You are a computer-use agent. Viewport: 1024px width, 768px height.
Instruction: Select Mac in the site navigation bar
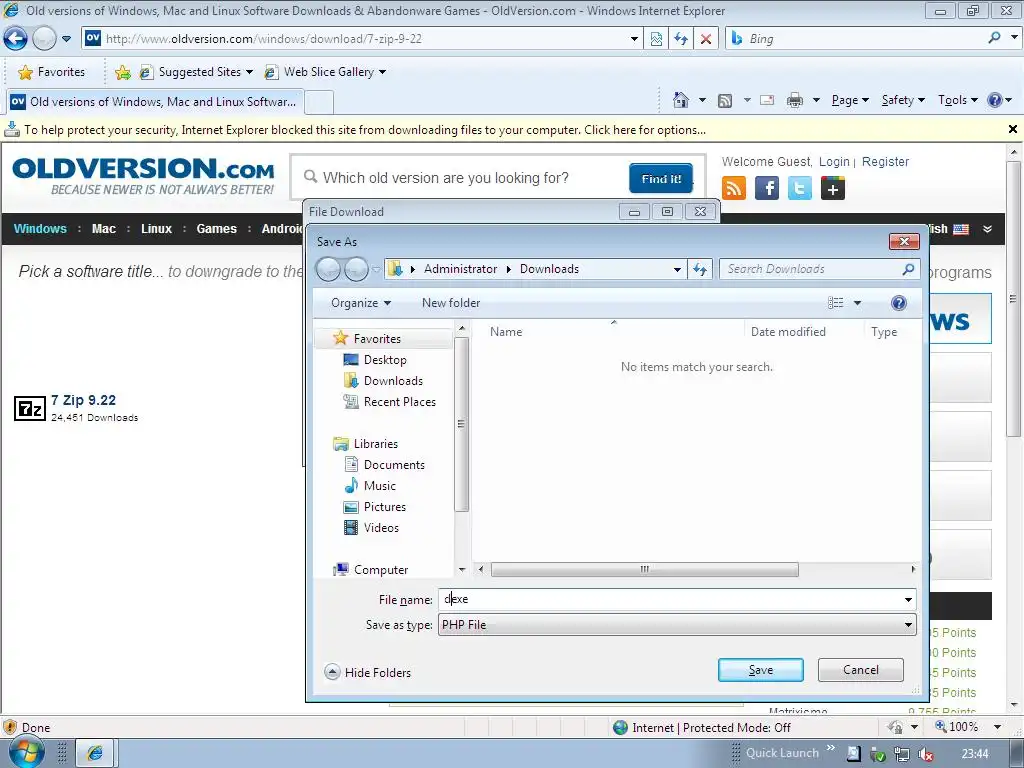pyautogui.click(x=104, y=229)
